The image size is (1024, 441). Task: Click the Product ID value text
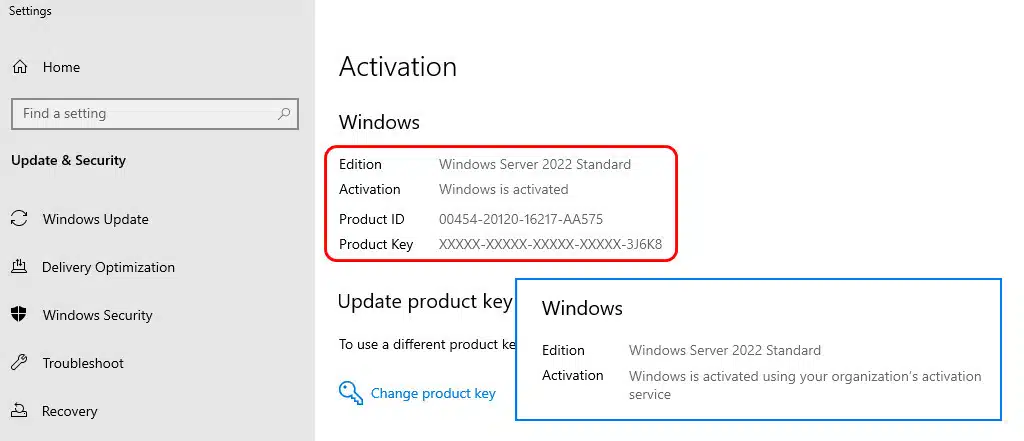(520, 220)
